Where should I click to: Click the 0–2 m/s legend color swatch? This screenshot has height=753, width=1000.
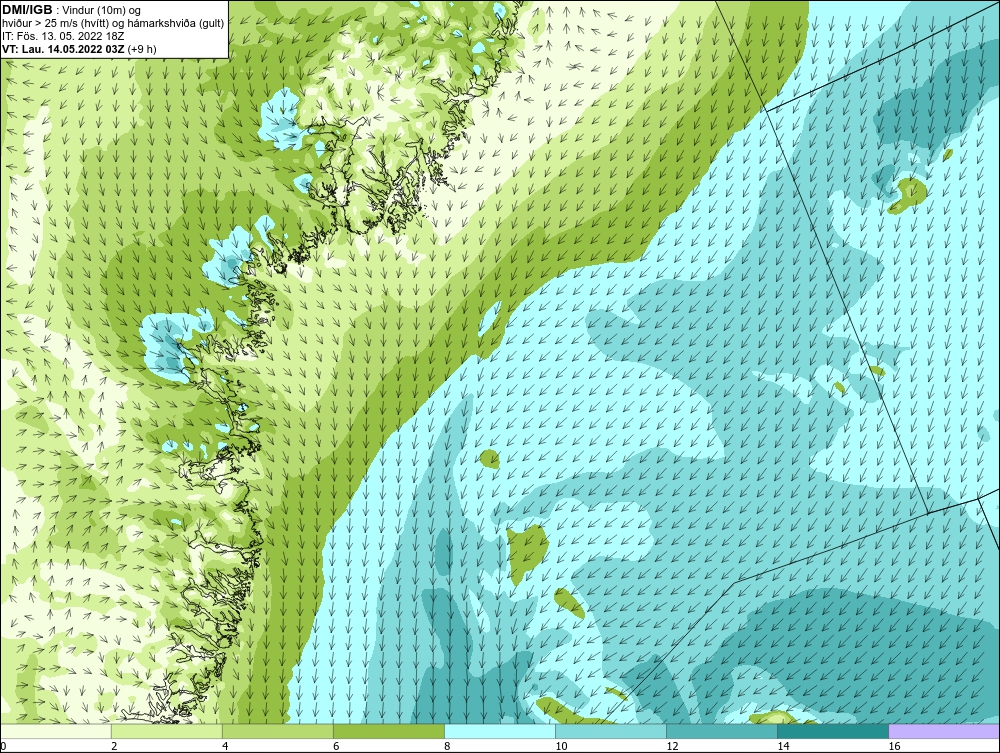[x=56, y=731]
